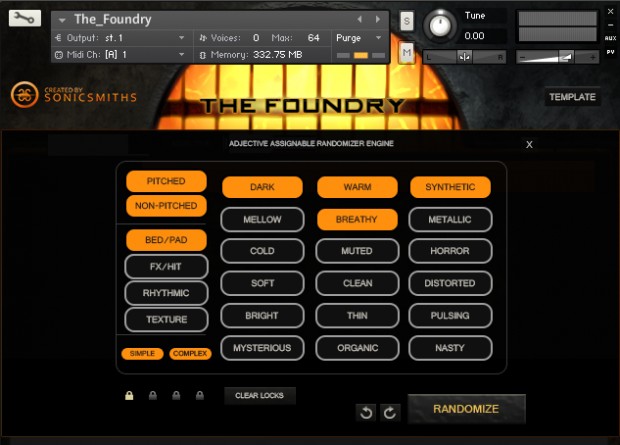
Task: Mute the instrument with M button
Action: [406, 53]
